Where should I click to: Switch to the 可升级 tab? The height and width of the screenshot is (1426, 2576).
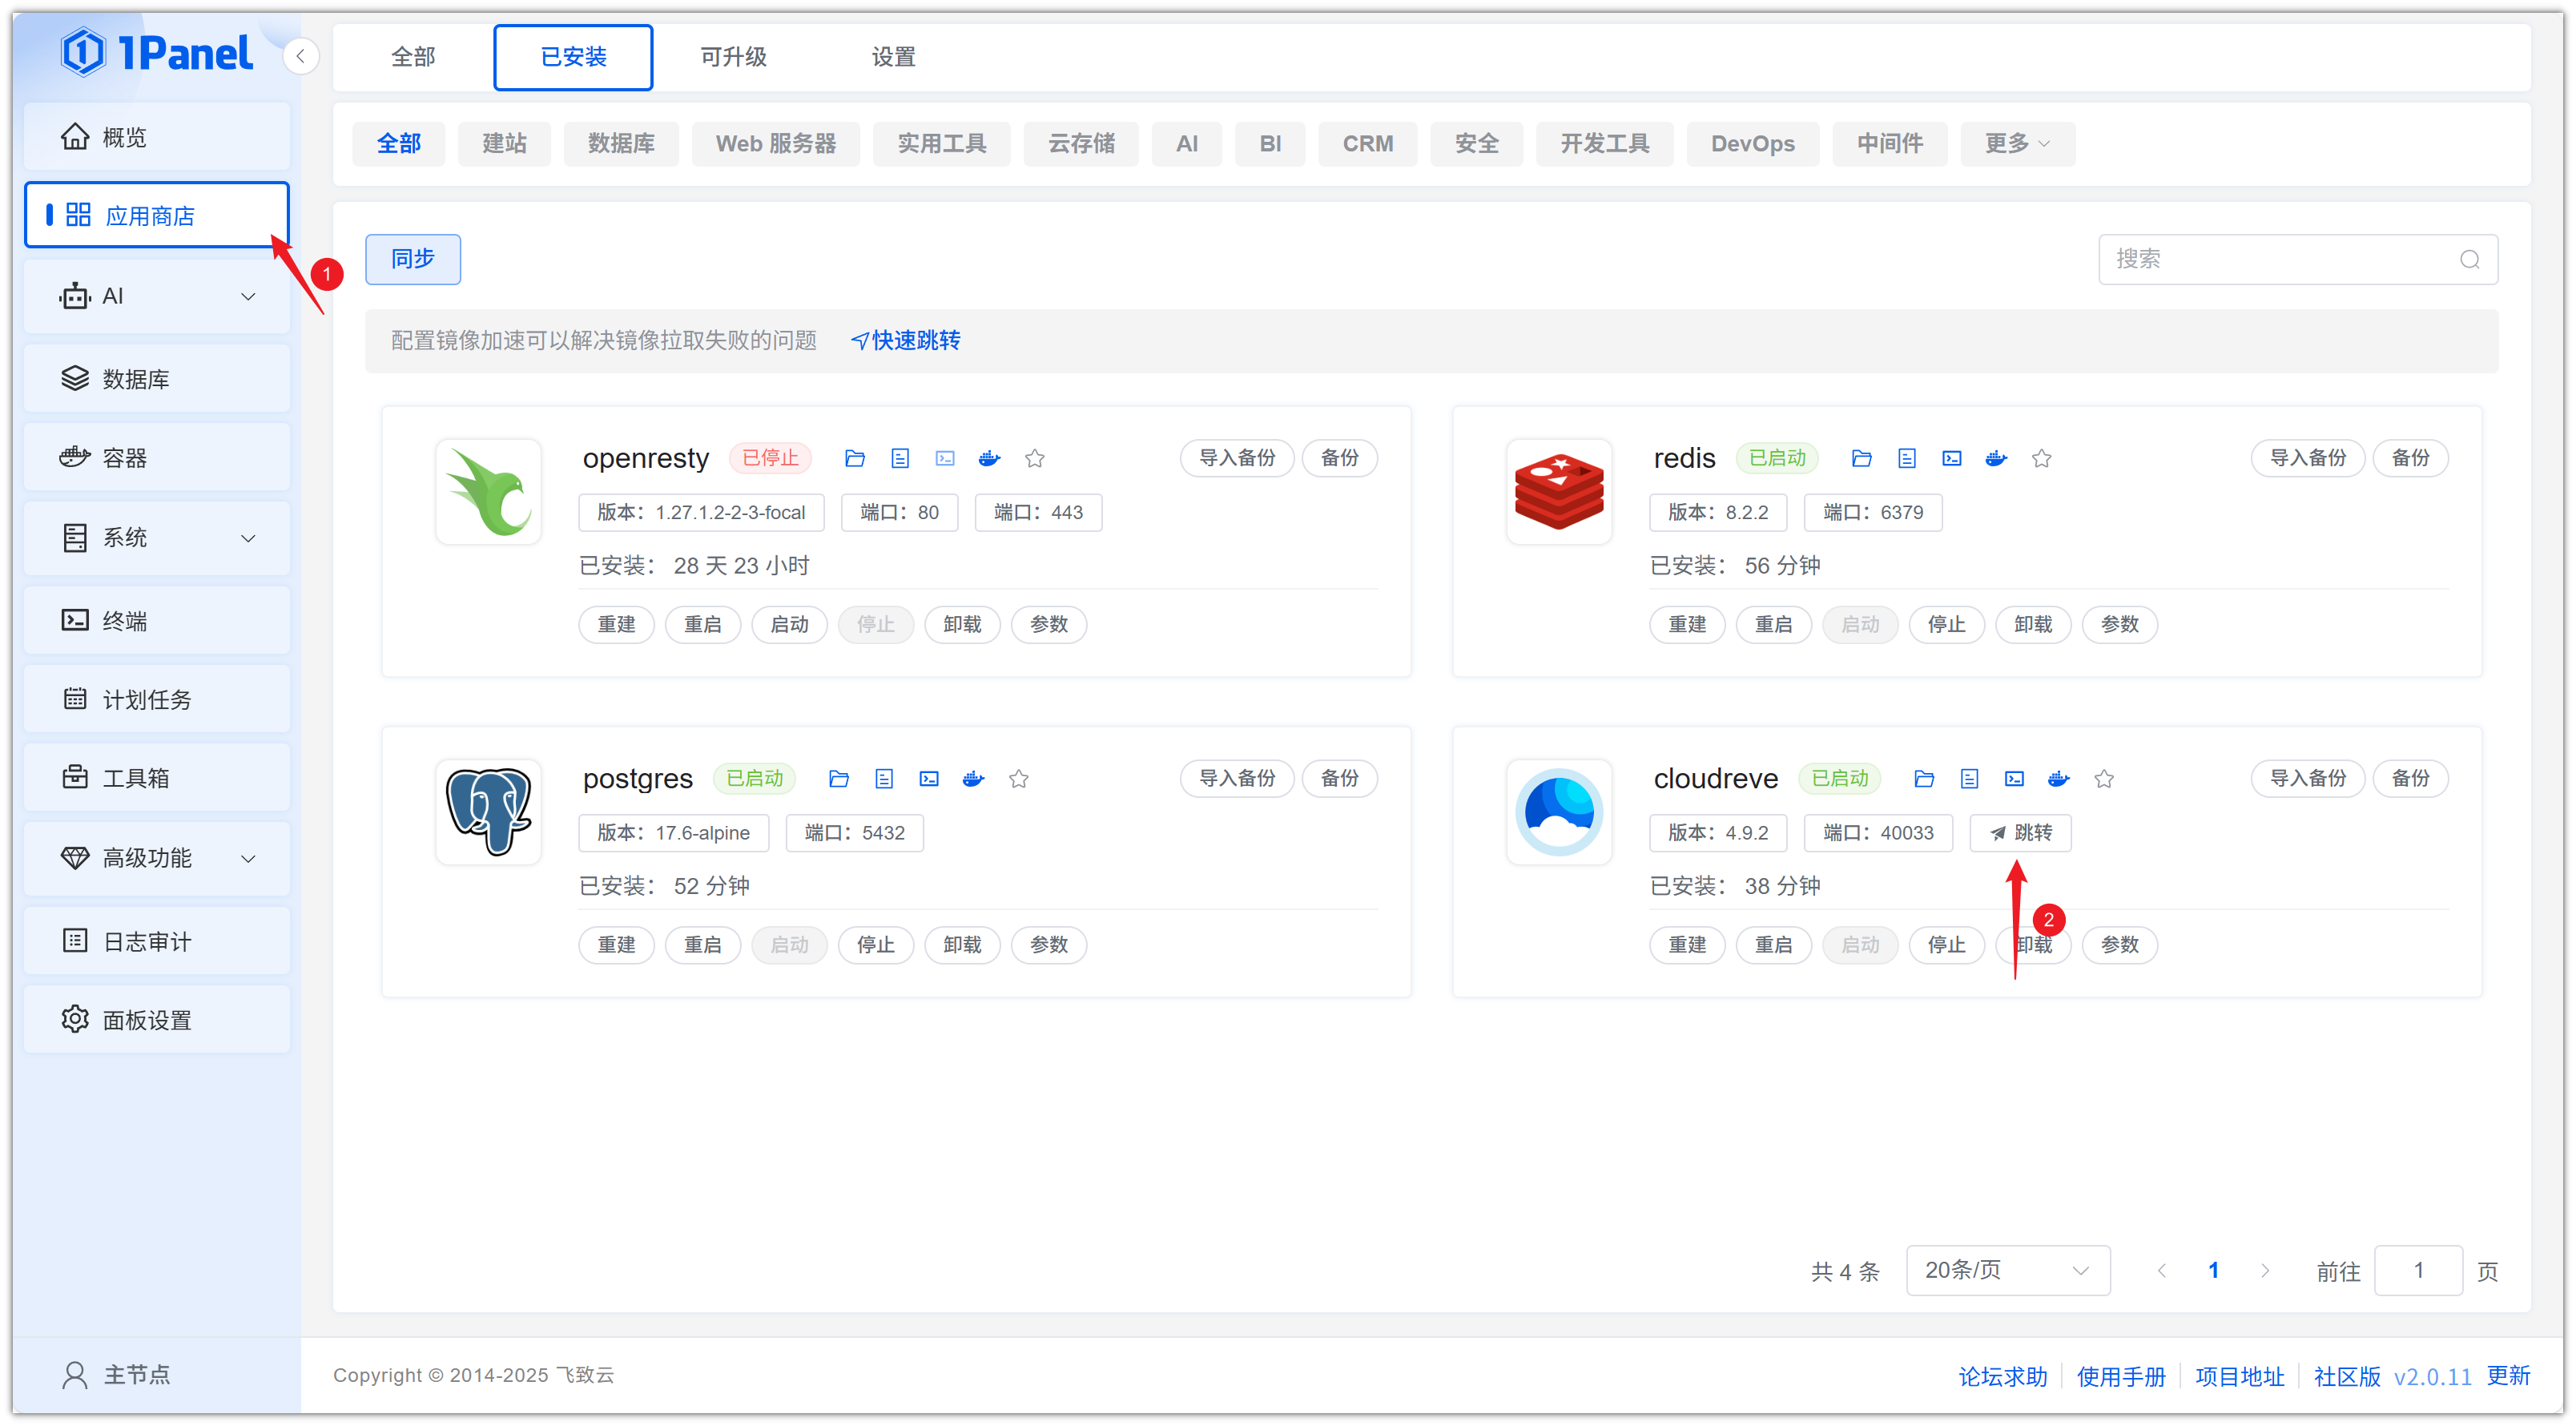tap(733, 56)
